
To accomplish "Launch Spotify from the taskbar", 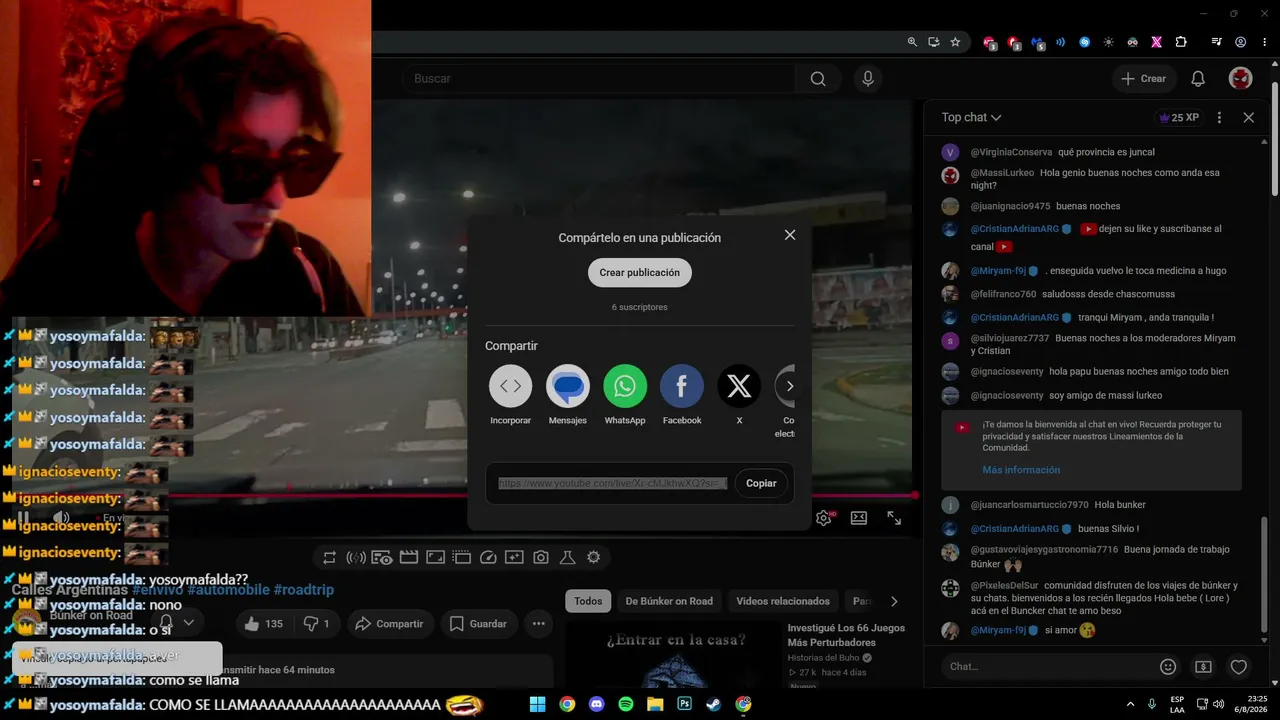I will [626, 704].
